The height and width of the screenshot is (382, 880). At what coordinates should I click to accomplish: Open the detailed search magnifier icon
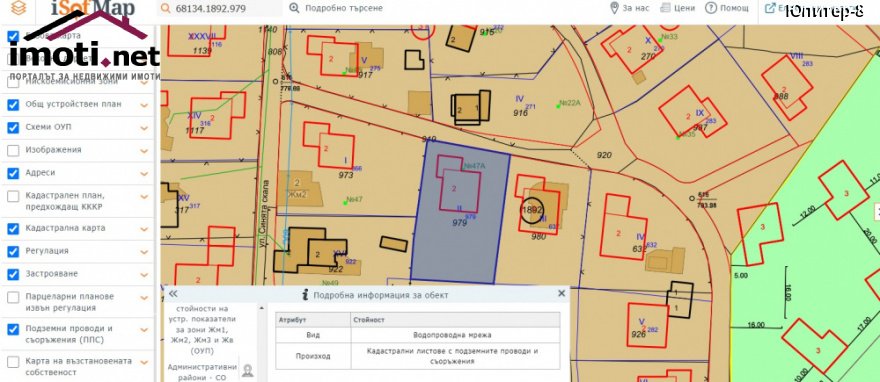[x=294, y=8]
